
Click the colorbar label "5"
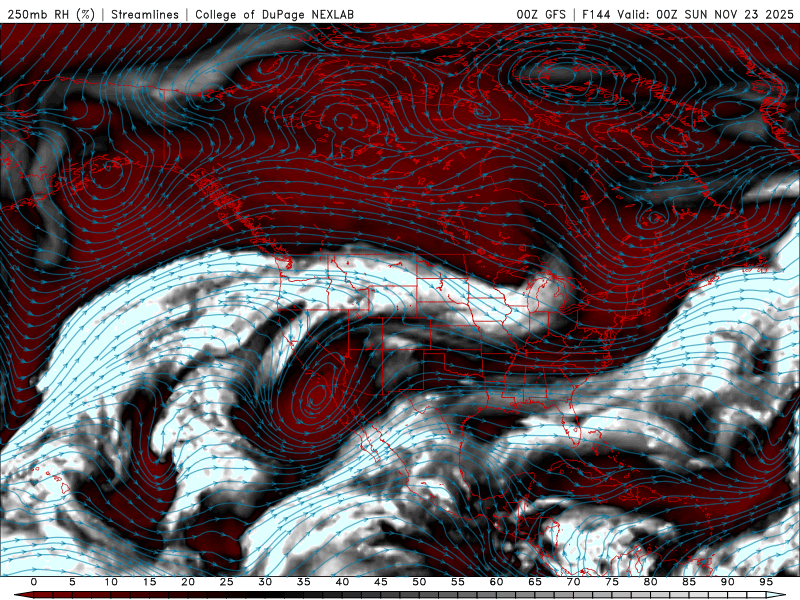tap(72, 582)
